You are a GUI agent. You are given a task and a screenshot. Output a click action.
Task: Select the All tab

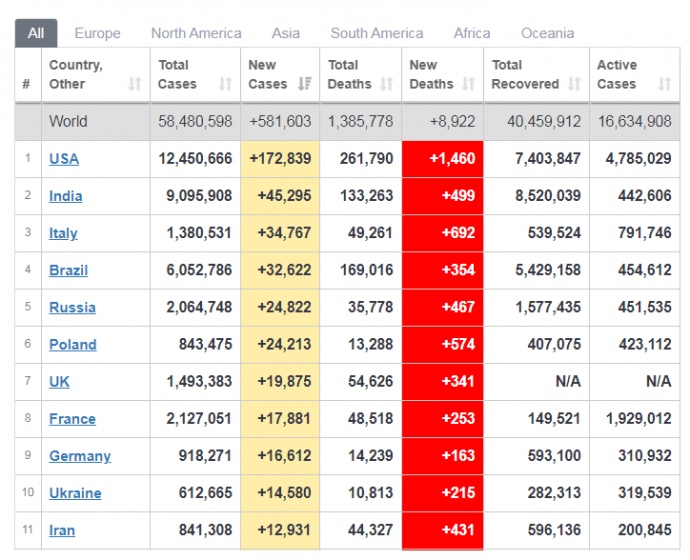point(36,33)
